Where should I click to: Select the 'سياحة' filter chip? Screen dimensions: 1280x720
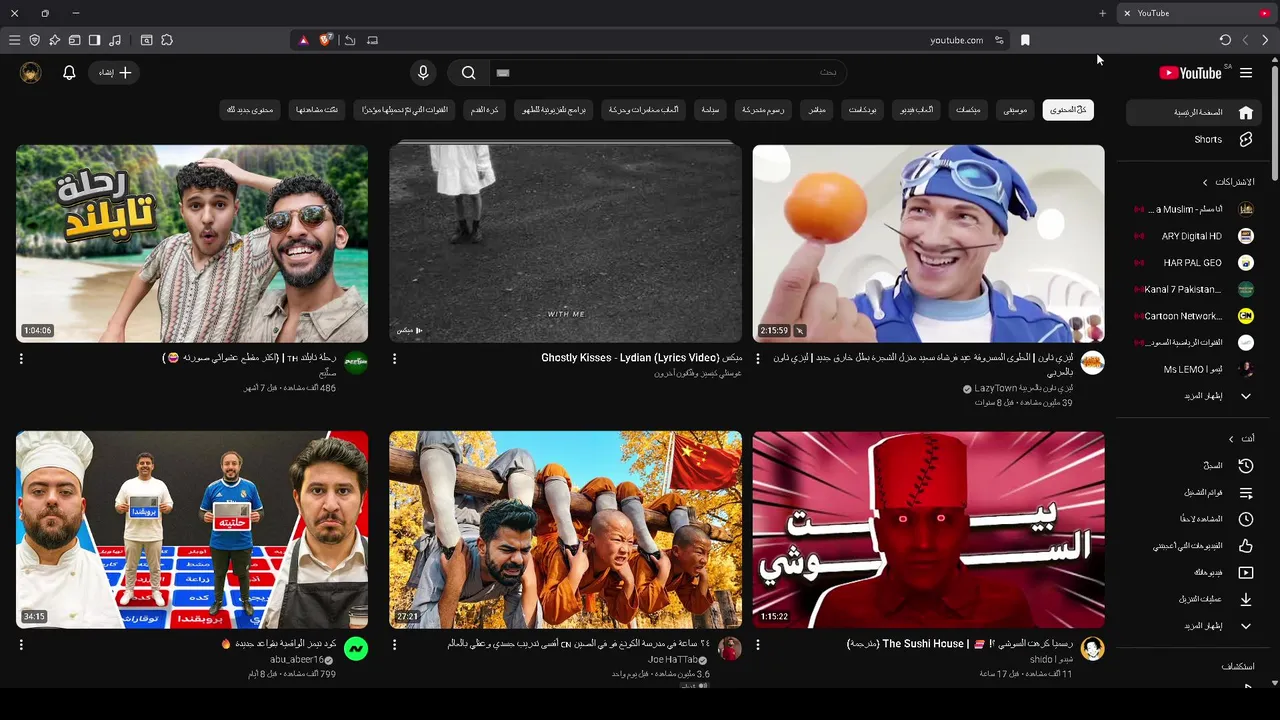click(x=709, y=110)
